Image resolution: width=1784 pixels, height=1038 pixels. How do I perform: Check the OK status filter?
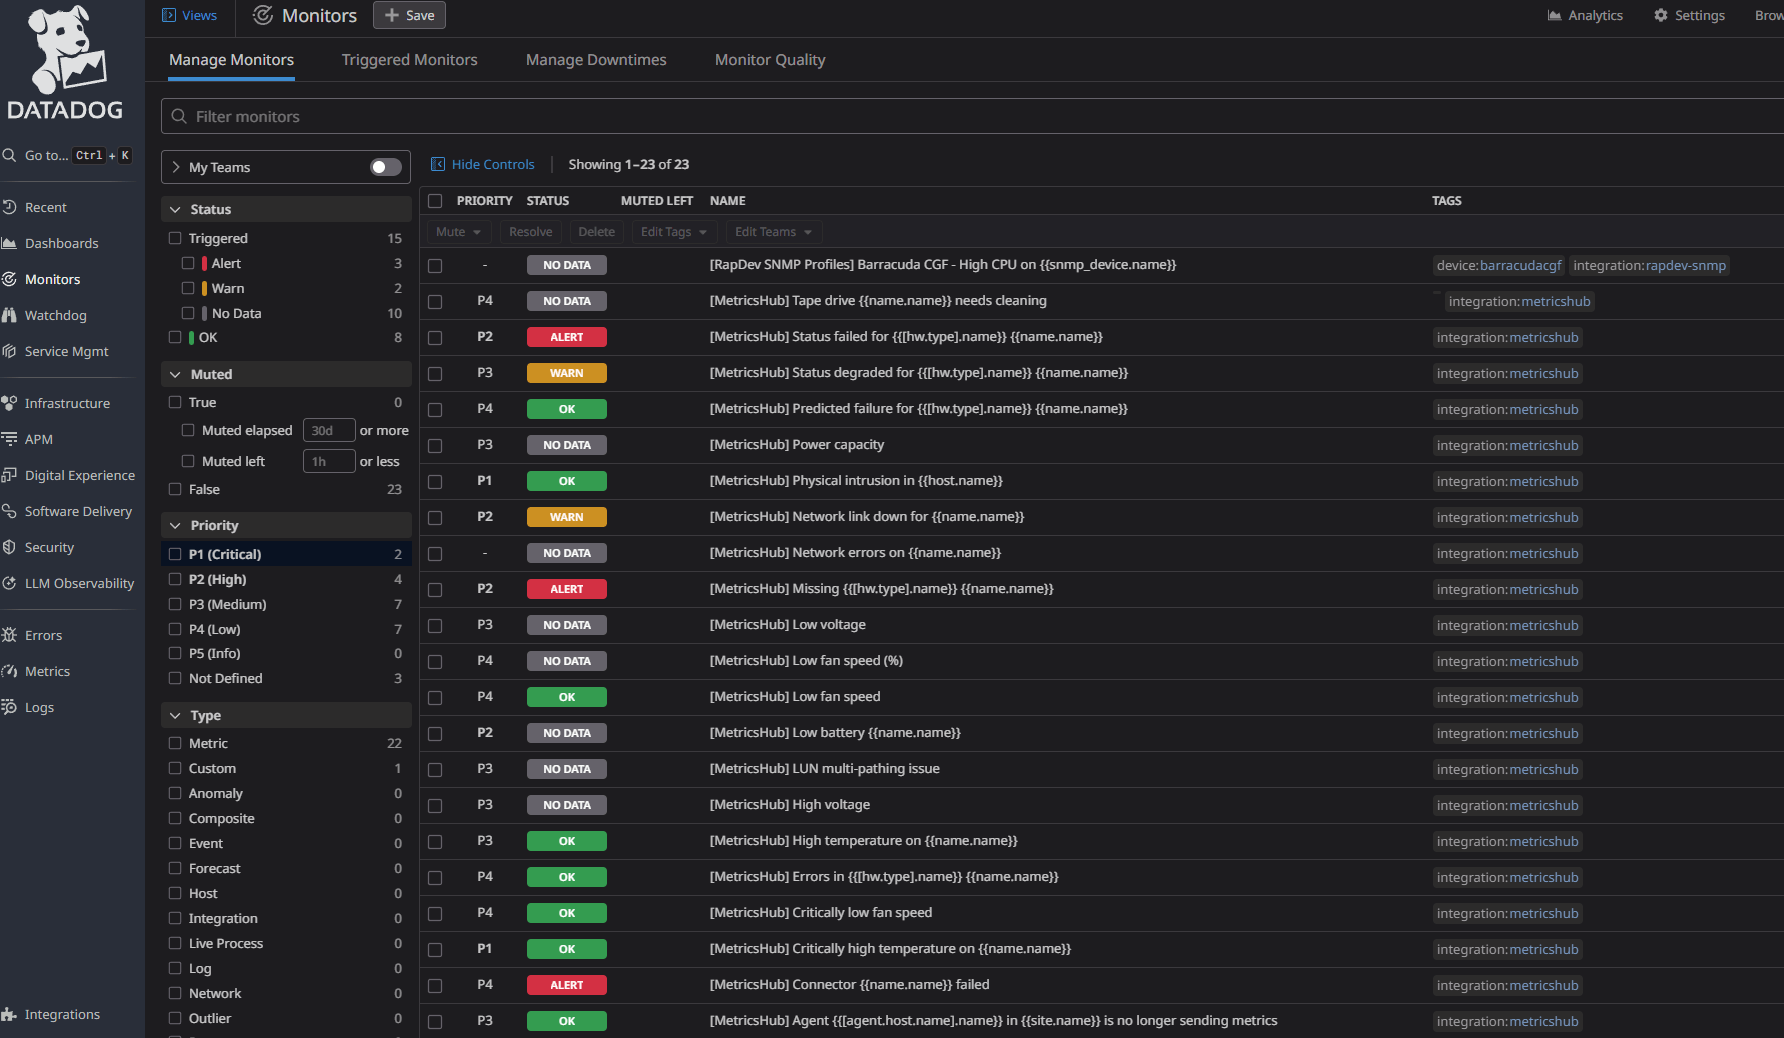[x=175, y=337]
